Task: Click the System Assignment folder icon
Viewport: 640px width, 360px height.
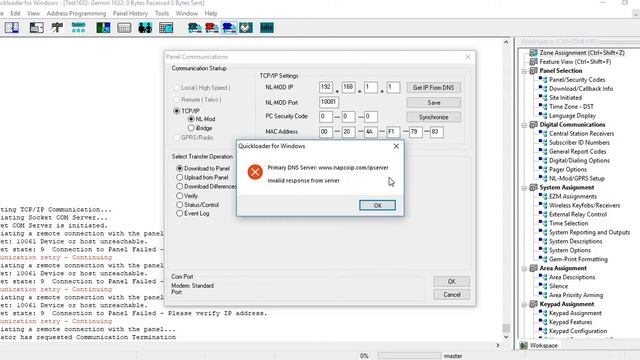Action: [533, 187]
